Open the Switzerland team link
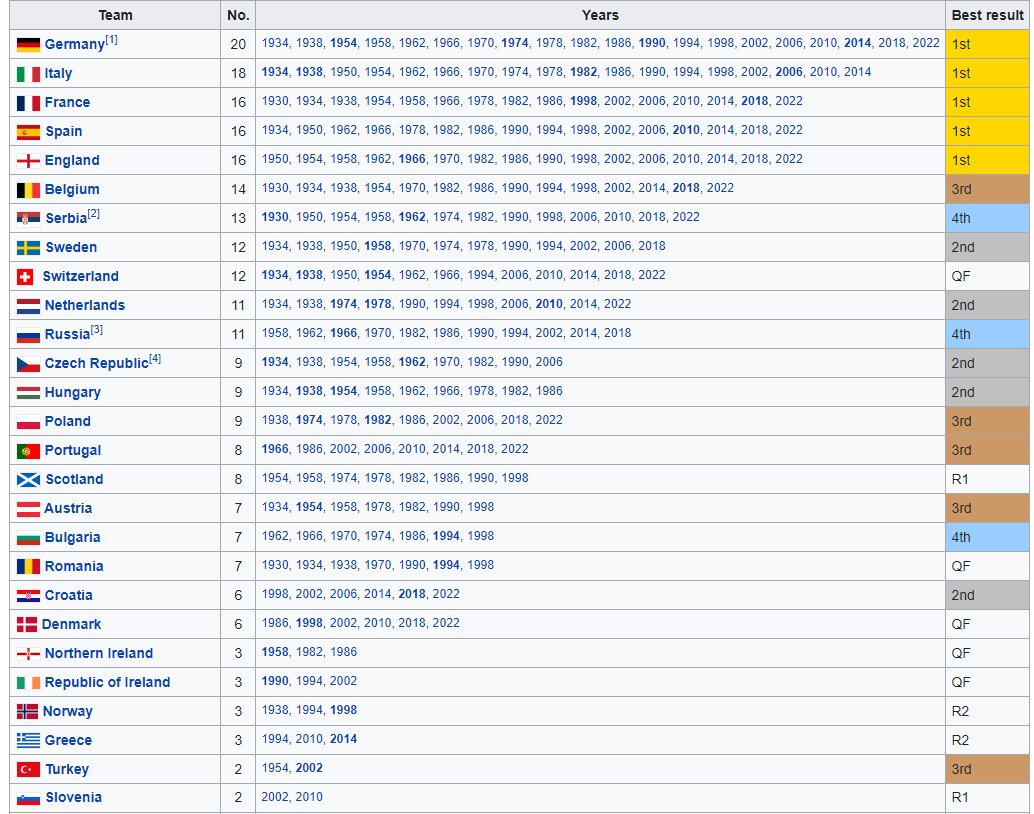 tap(80, 276)
